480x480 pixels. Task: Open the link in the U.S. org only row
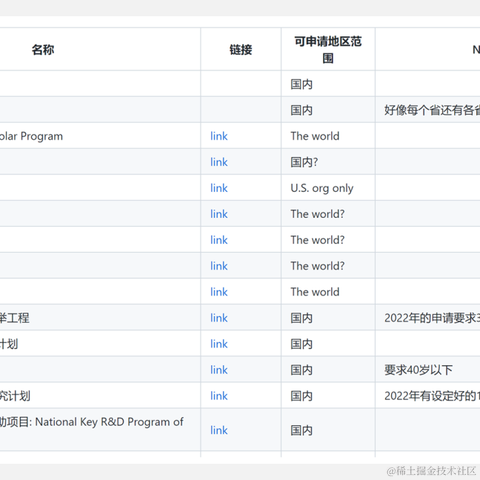pyautogui.click(x=219, y=188)
